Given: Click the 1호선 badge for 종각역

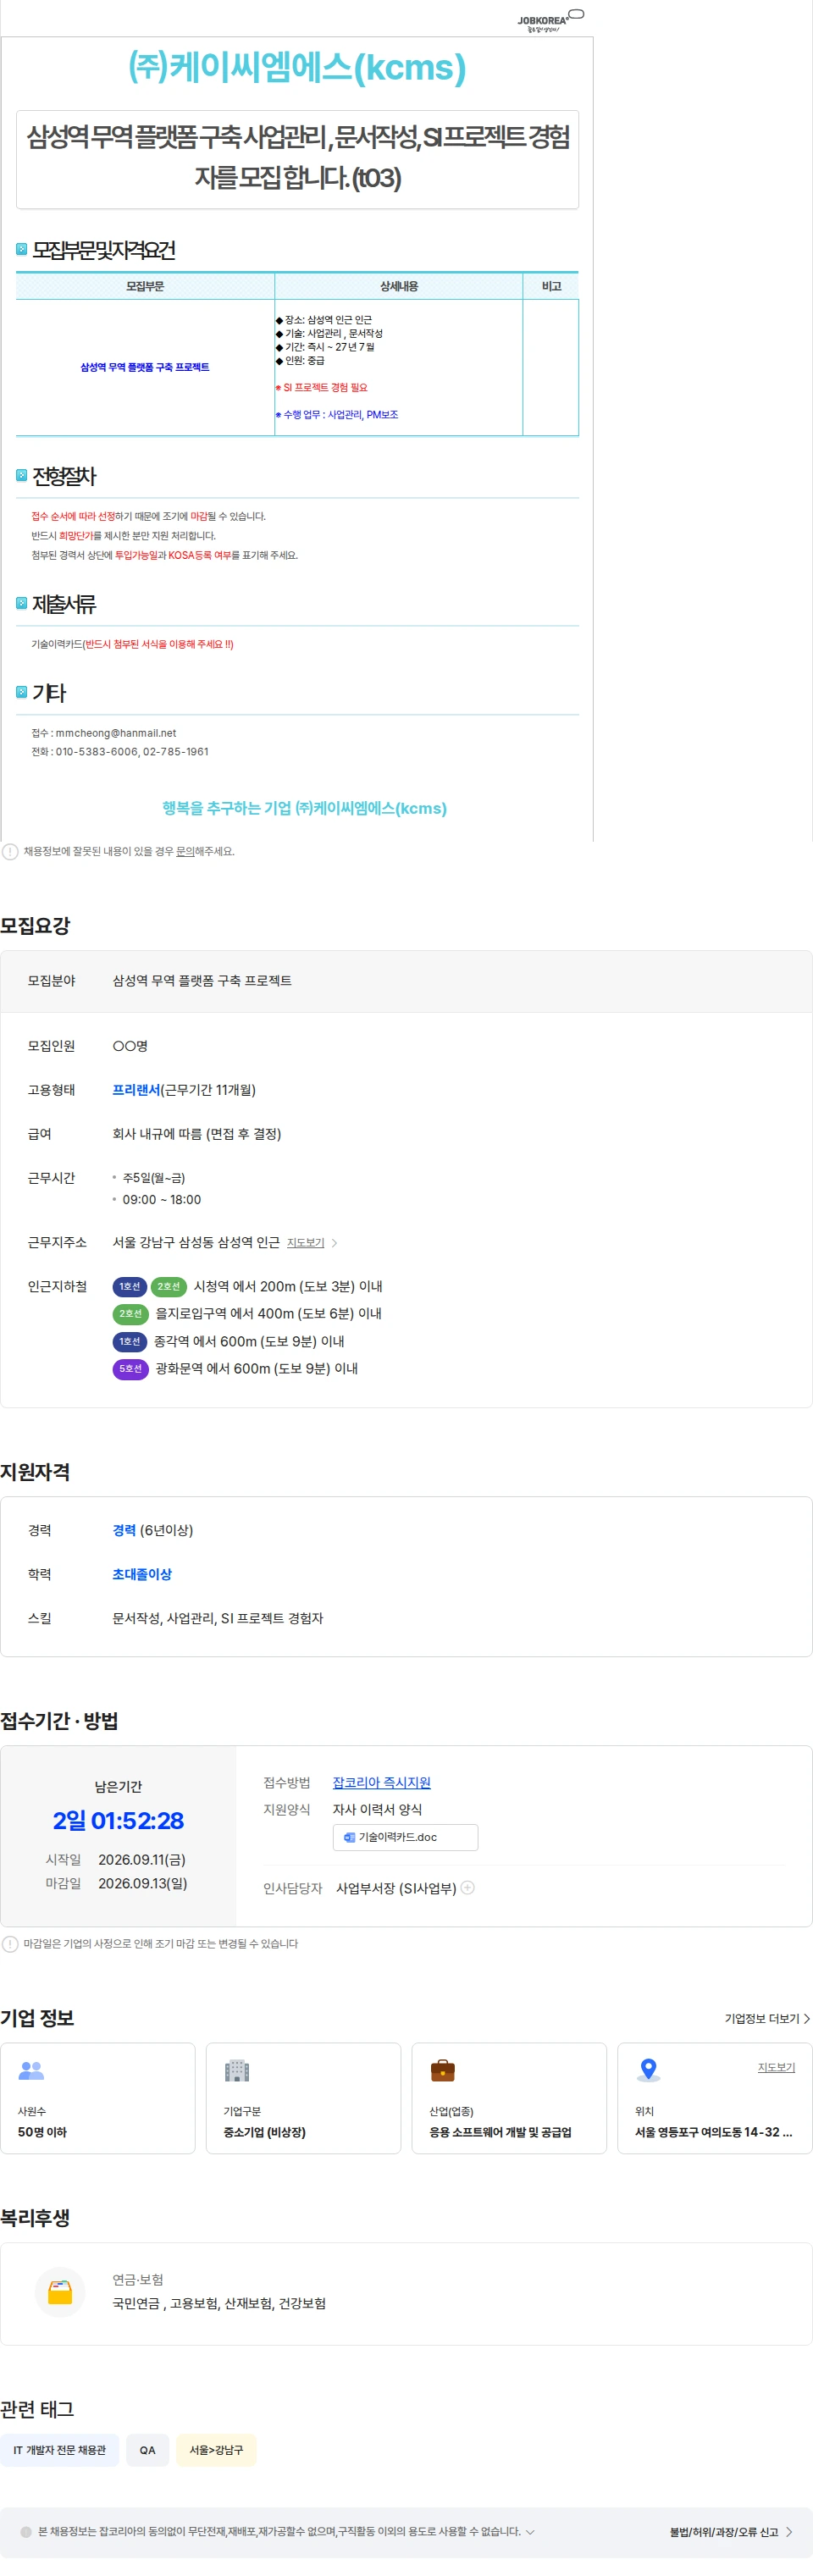Looking at the screenshot, I should [x=130, y=1342].
